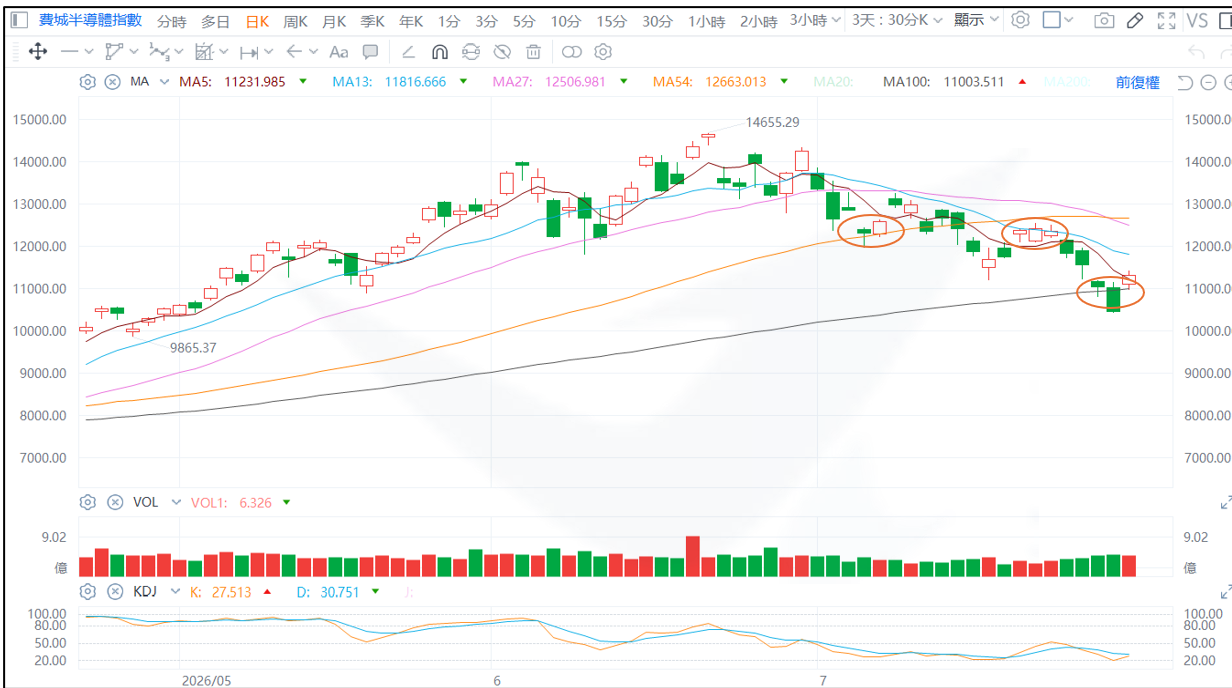1232x688 pixels.
Task: Select the angle line tool
Action: click(408, 52)
